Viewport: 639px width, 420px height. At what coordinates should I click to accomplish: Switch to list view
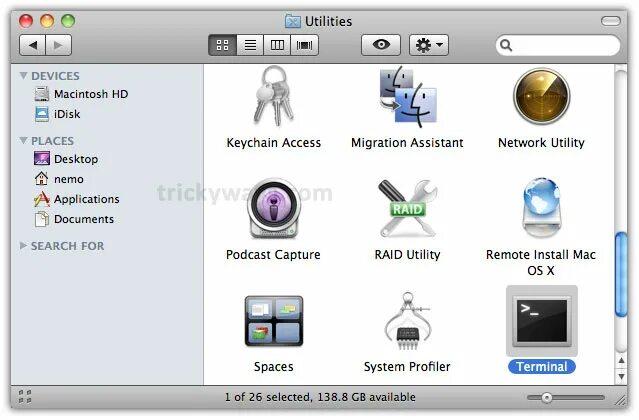coord(250,45)
